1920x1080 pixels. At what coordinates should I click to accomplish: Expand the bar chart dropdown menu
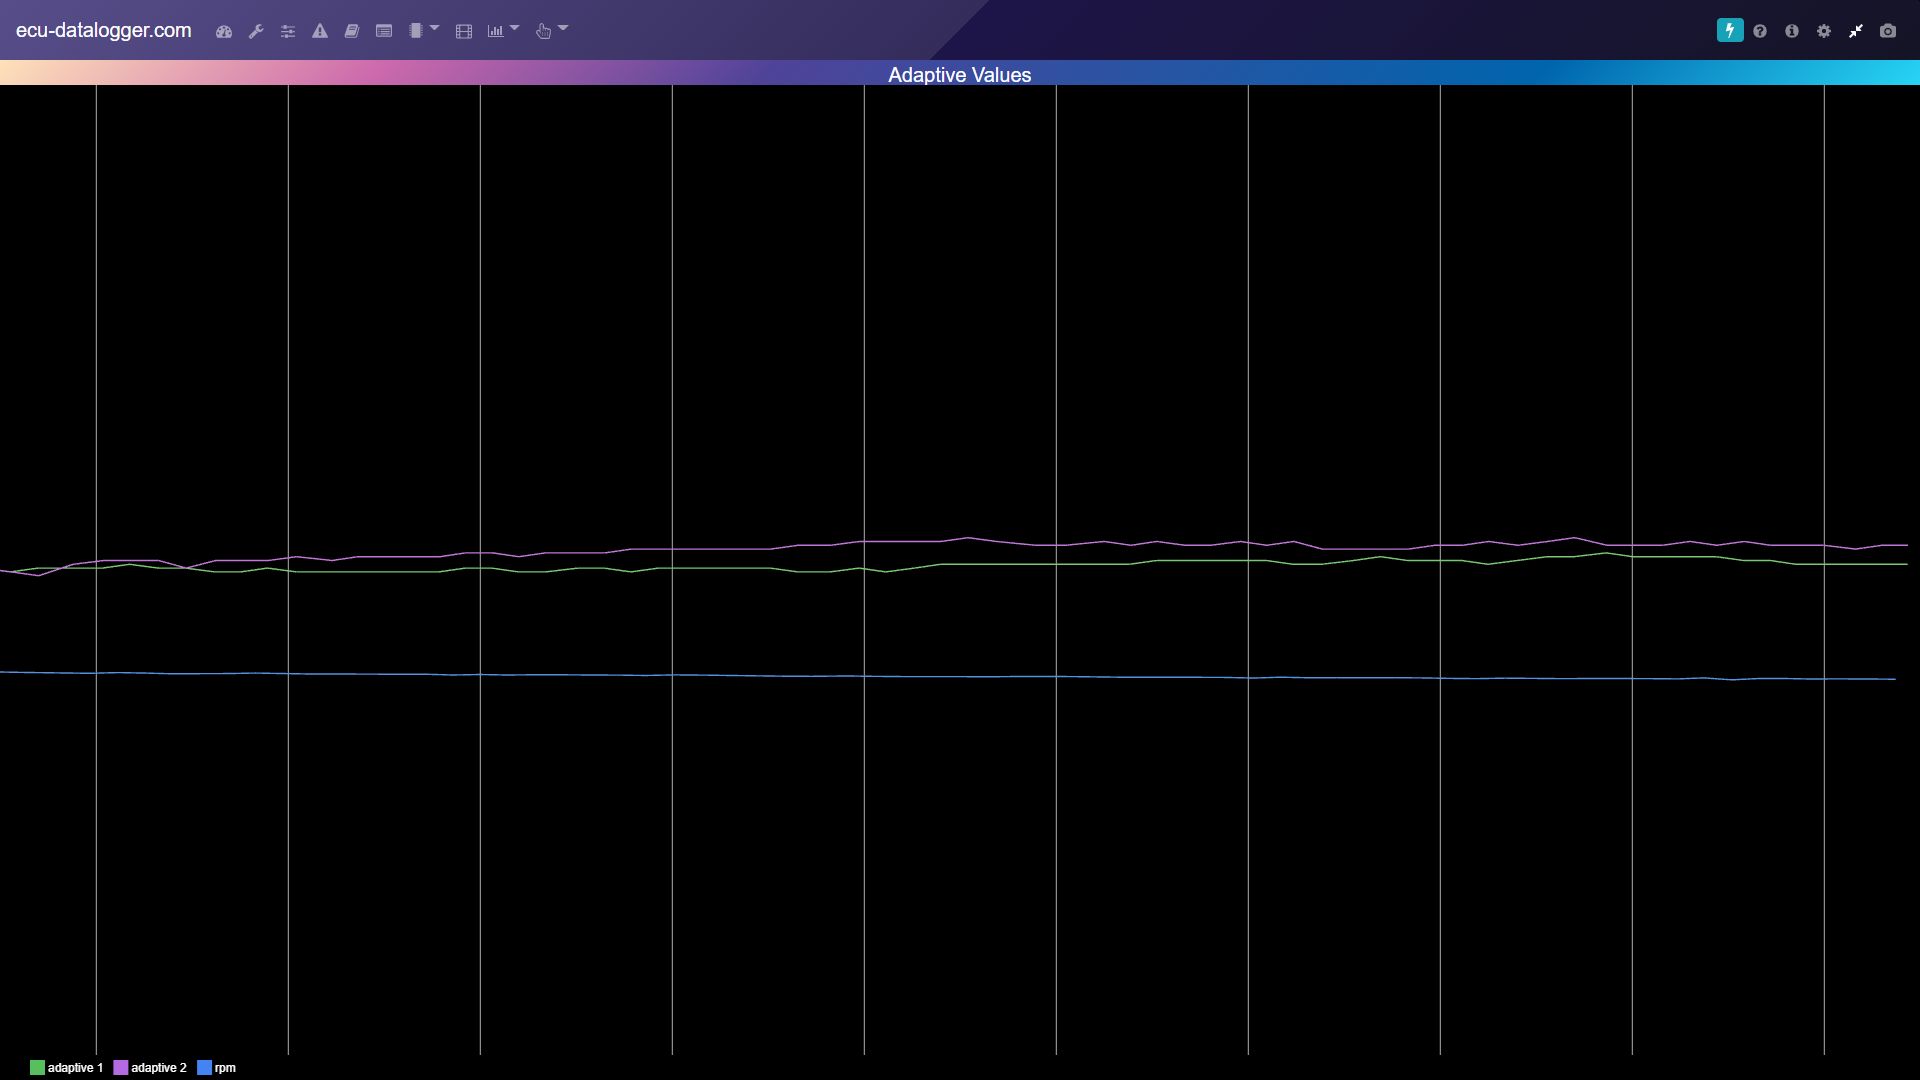click(503, 31)
